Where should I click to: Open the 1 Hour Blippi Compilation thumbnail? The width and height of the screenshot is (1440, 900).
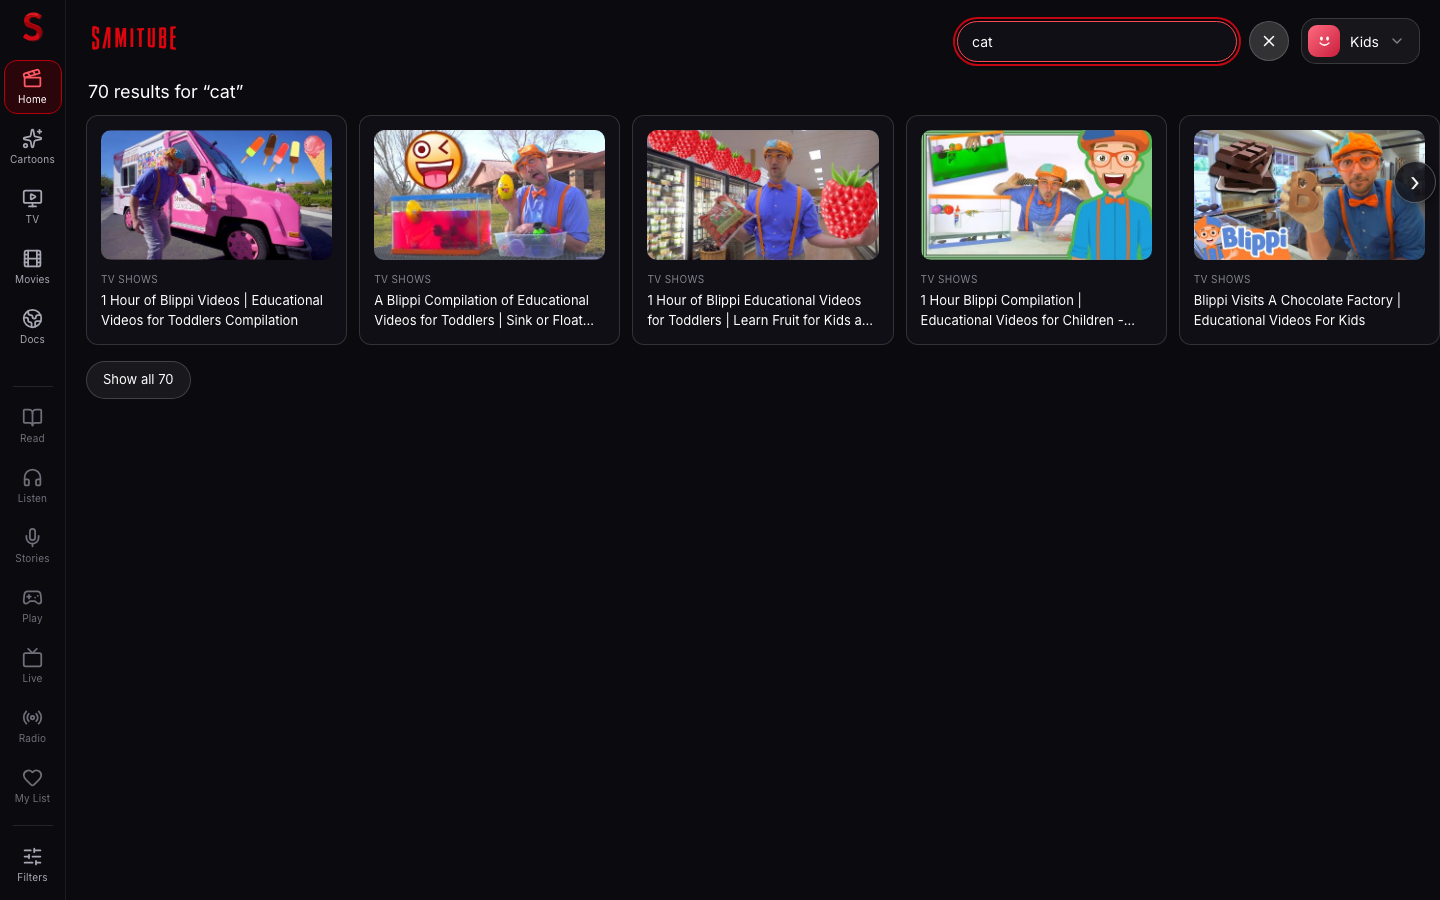[1036, 195]
